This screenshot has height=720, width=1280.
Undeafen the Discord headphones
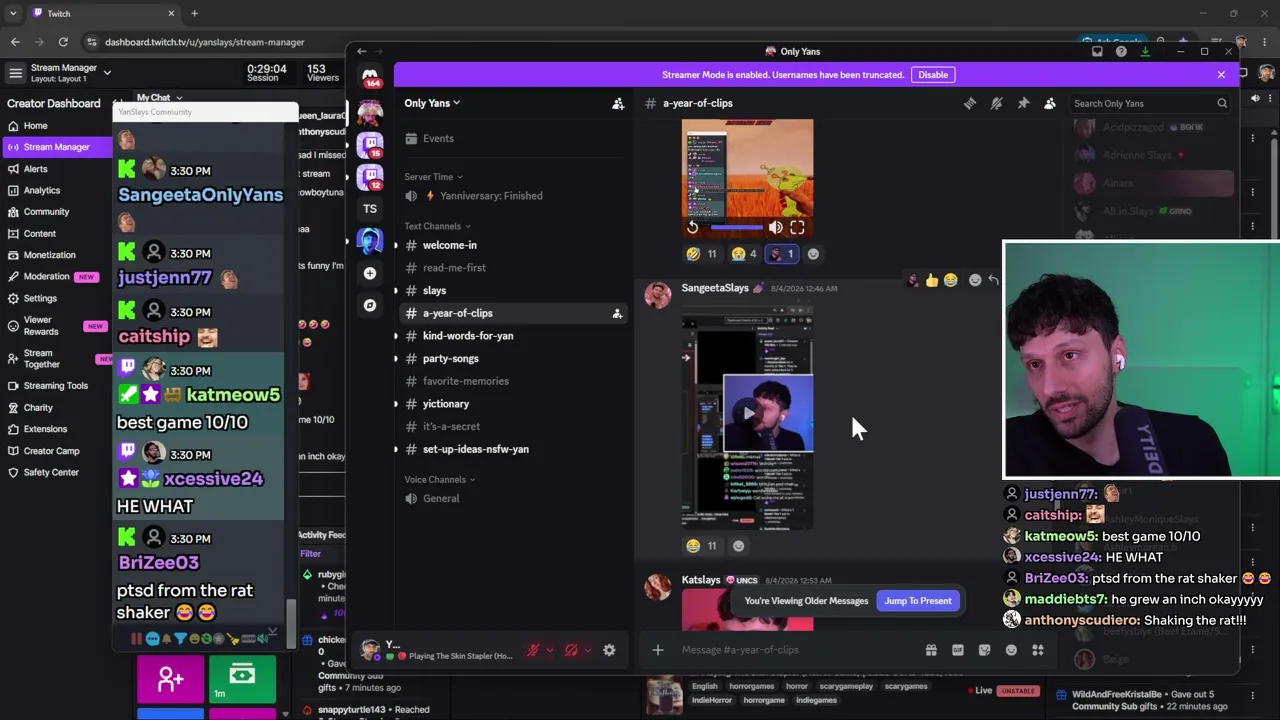[571, 650]
